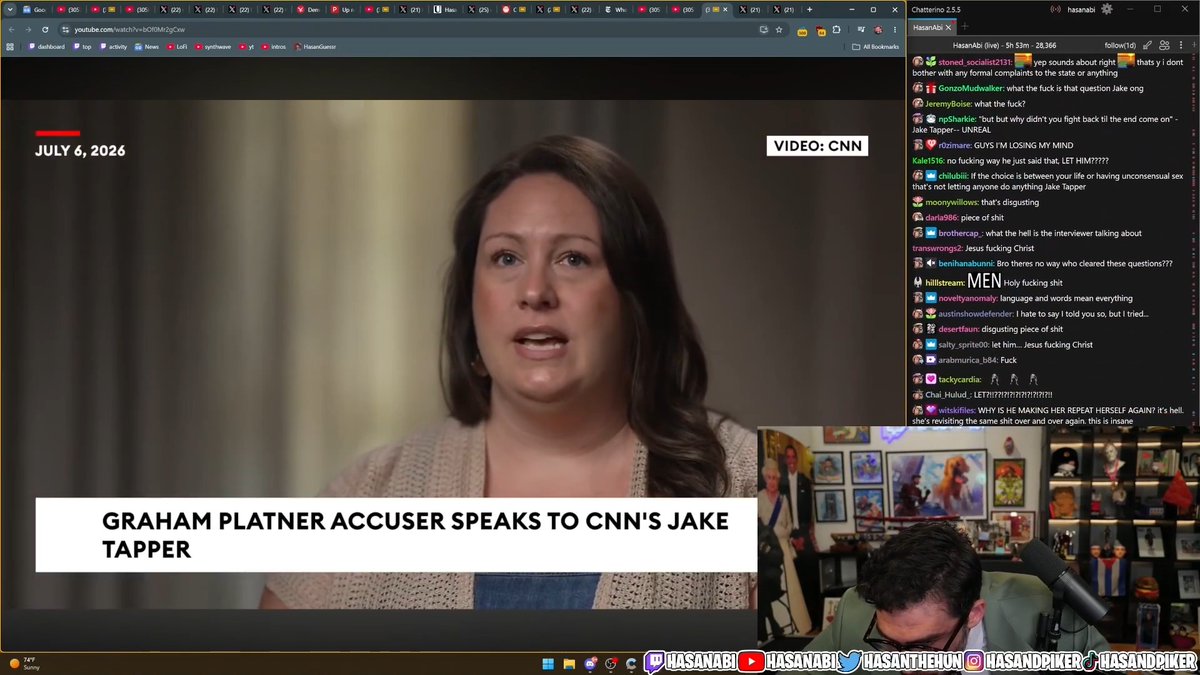
Task: Open the Chatterino viewer list icon
Action: coord(1164,45)
